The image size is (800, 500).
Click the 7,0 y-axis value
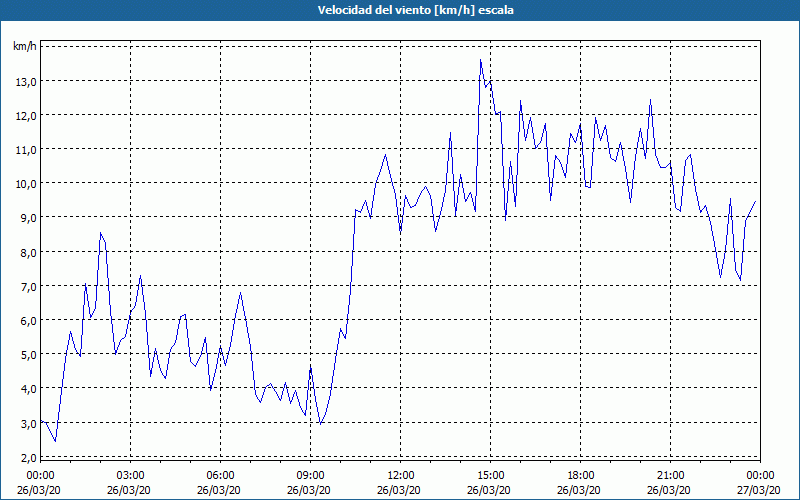[28, 286]
